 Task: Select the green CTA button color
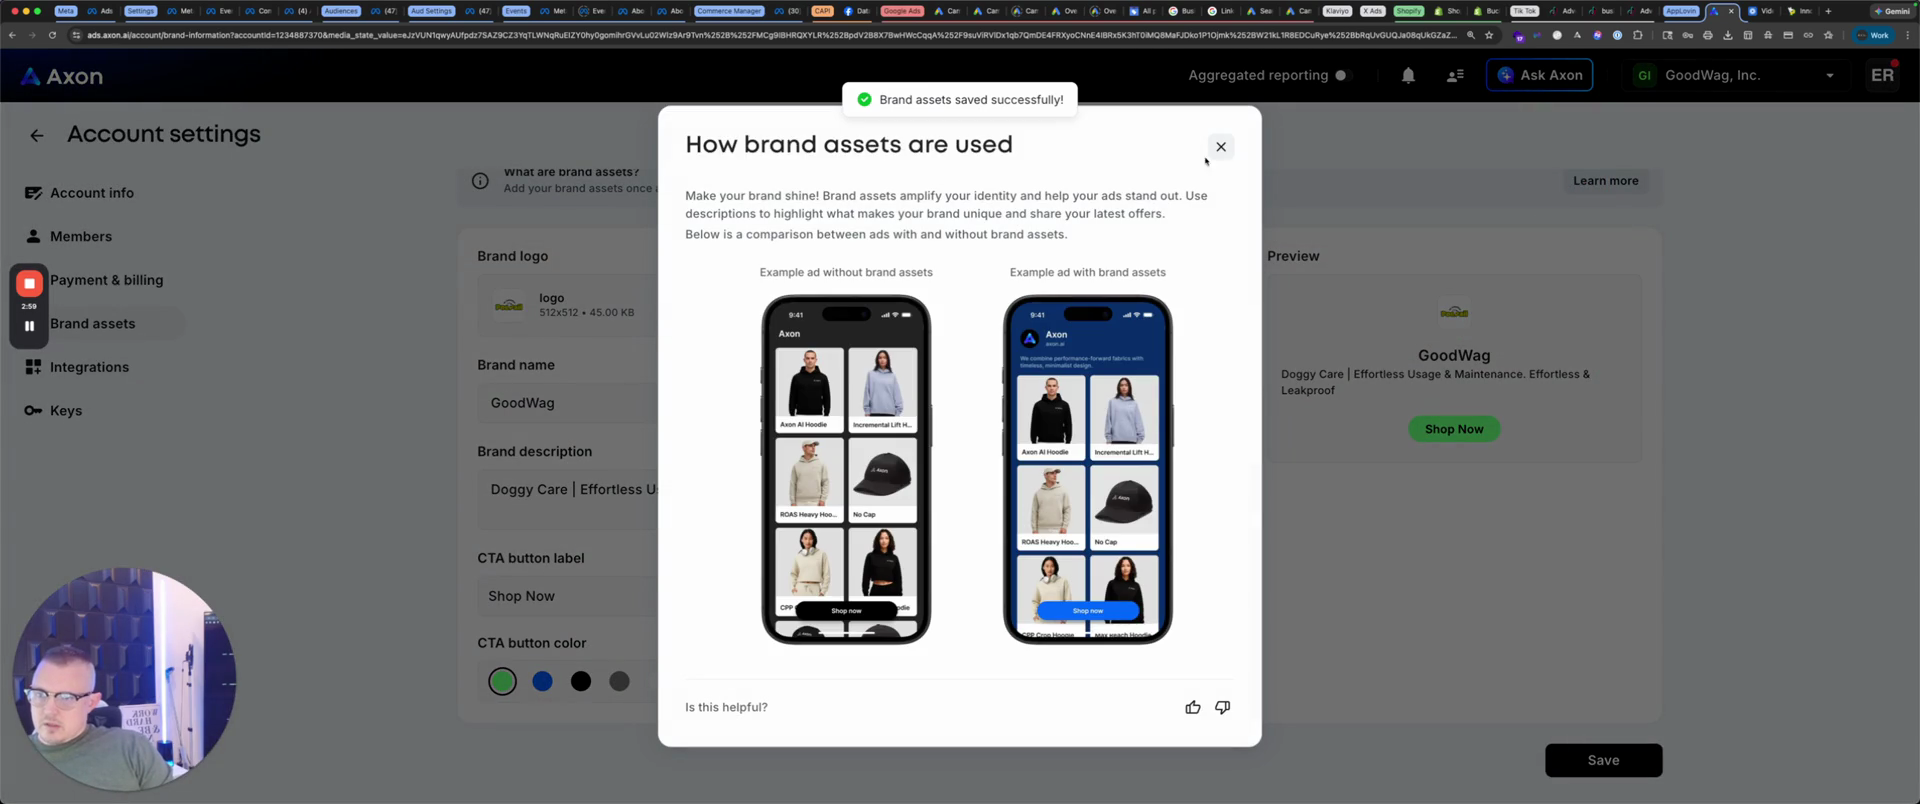click(x=502, y=681)
